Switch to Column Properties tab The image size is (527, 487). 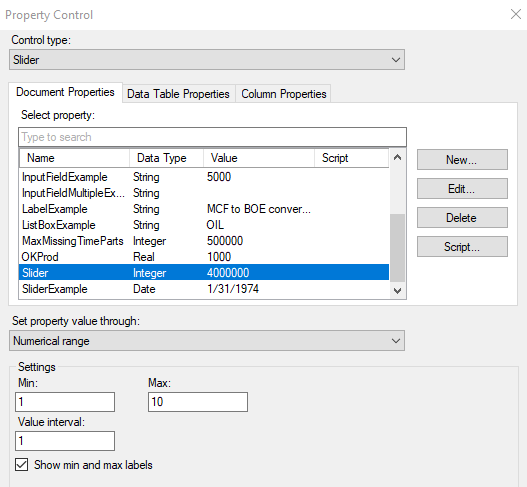[x=284, y=94]
